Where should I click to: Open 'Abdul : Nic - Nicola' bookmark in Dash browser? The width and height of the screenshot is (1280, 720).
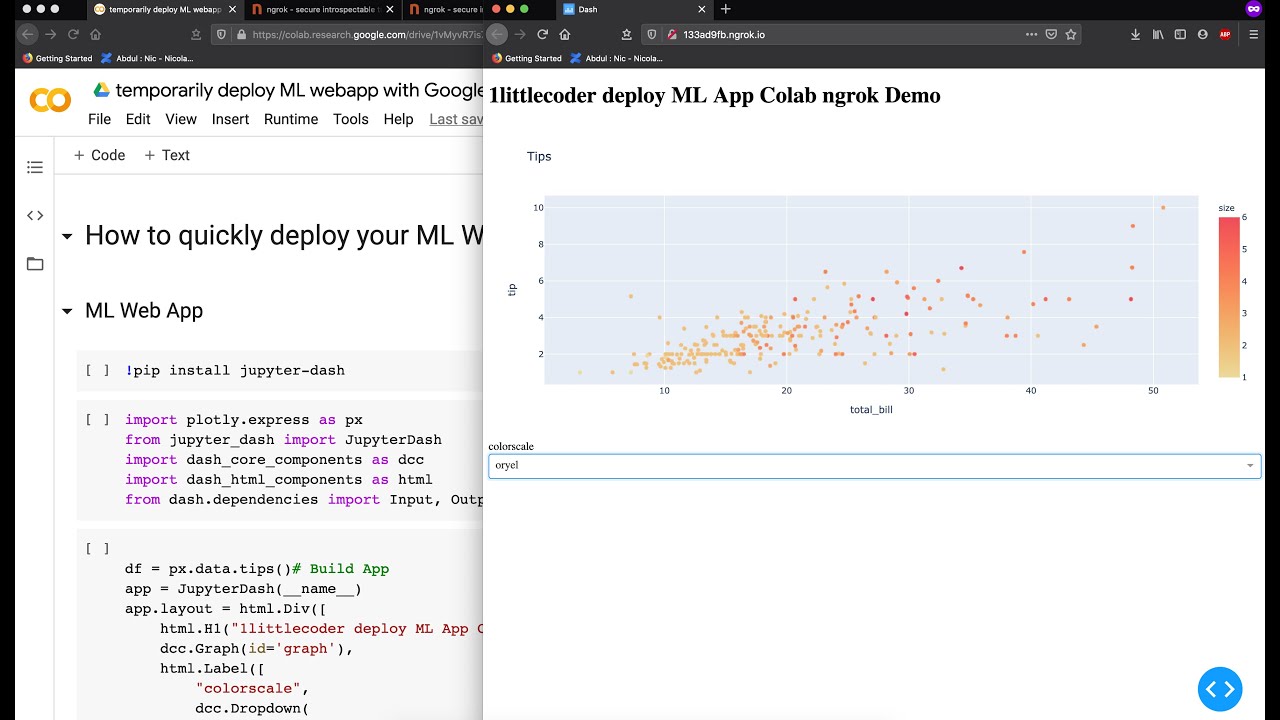click(617, 58)
